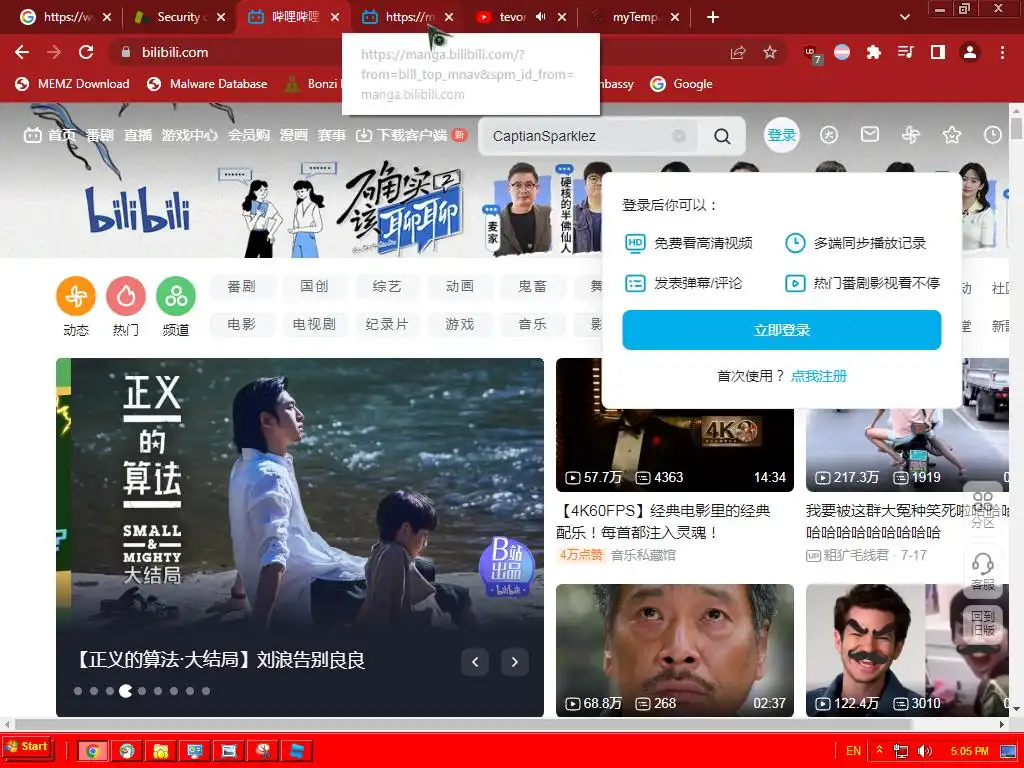Click the 登录 login avatar button

coord(781,135)
